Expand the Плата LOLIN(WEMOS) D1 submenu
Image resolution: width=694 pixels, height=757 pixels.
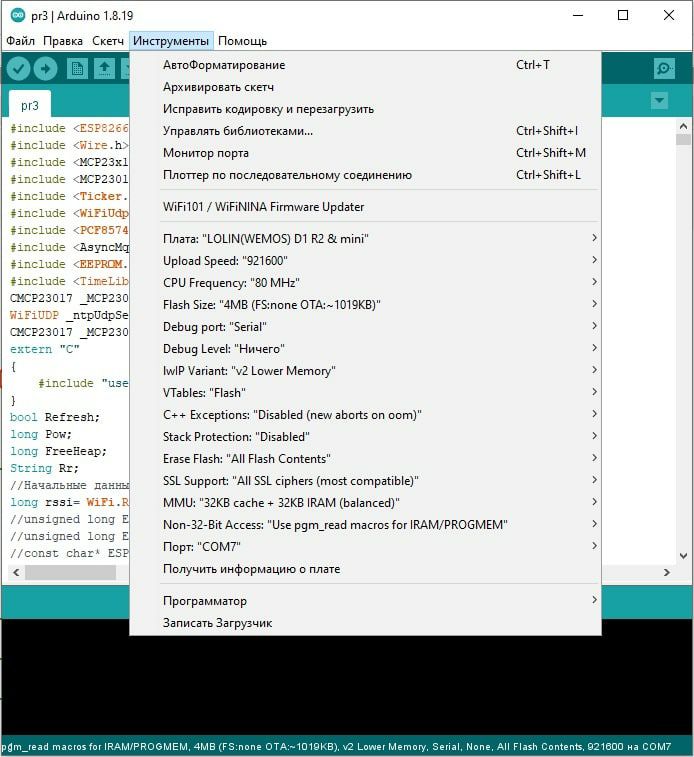365,238
